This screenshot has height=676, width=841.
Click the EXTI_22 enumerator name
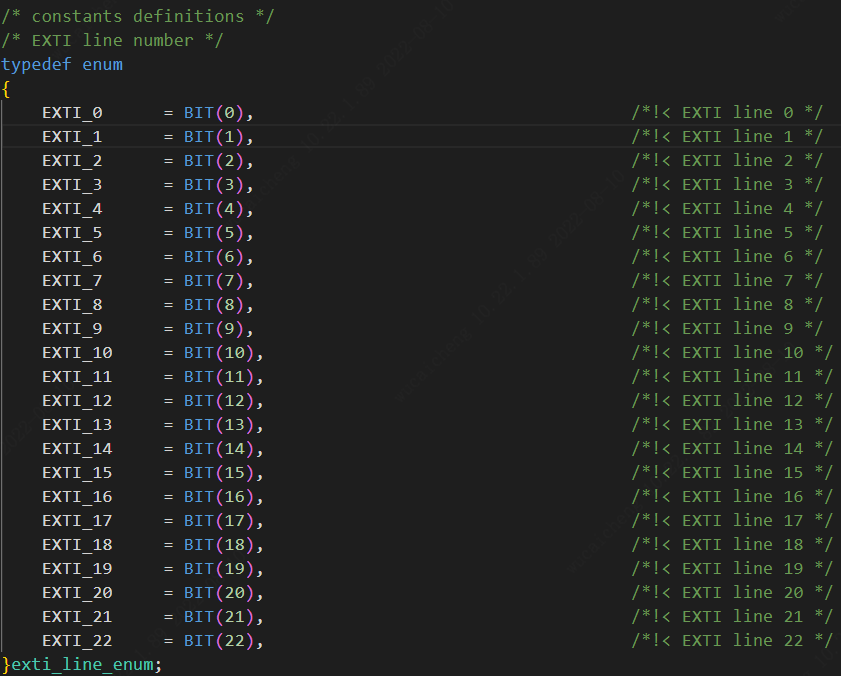click(x=77, y=640)
